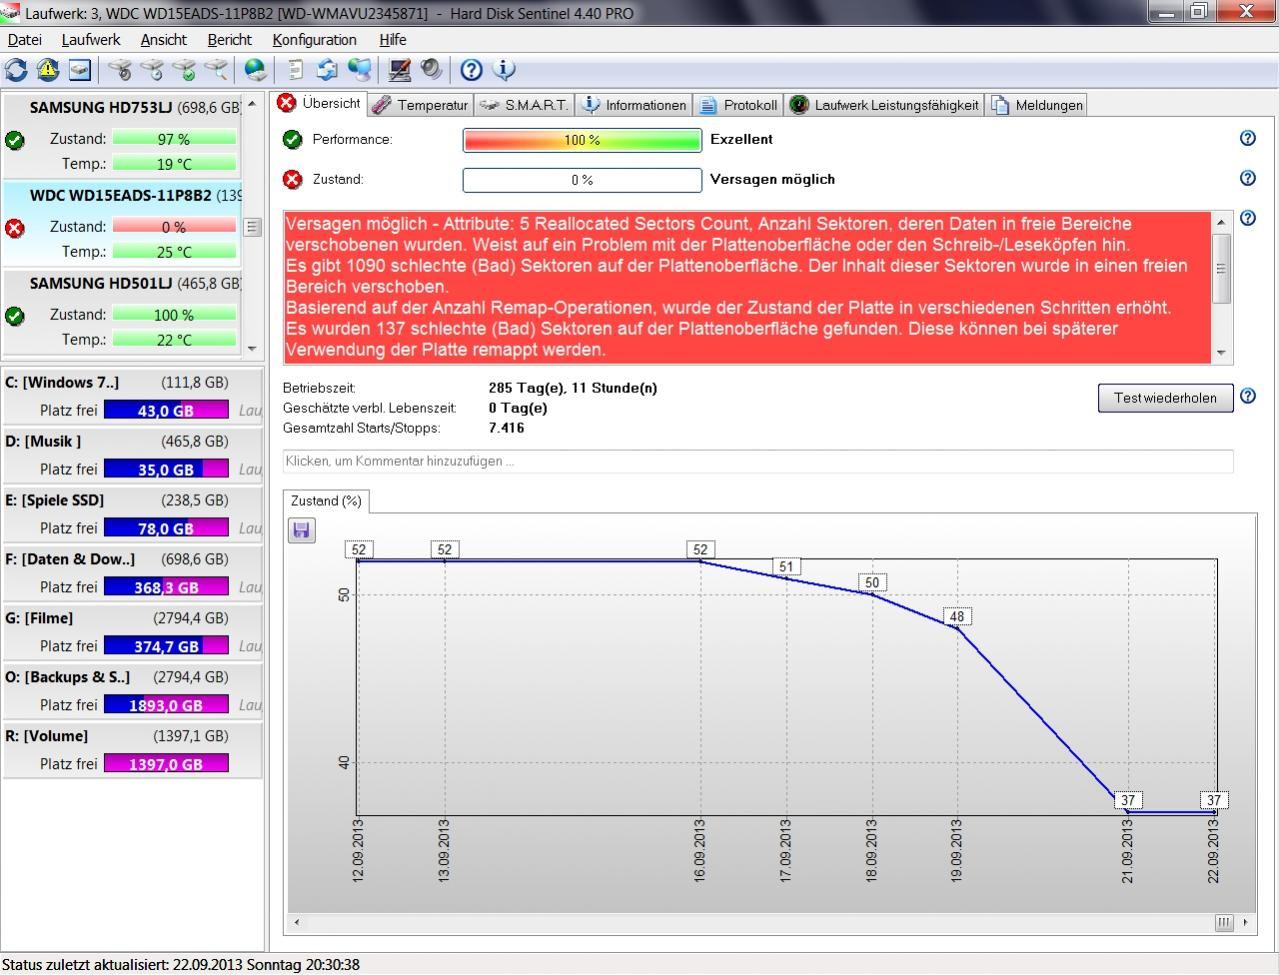Select partition C: [Windows 7..]
Viewport: 1279px width, 975px height.
[131, 395]
